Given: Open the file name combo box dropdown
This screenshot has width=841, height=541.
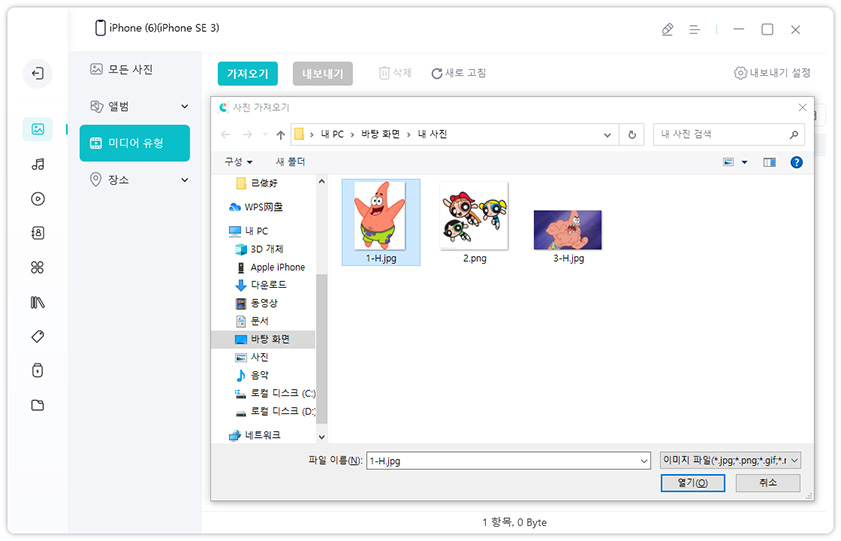Looking at the screenshot, I should point(644,461).
